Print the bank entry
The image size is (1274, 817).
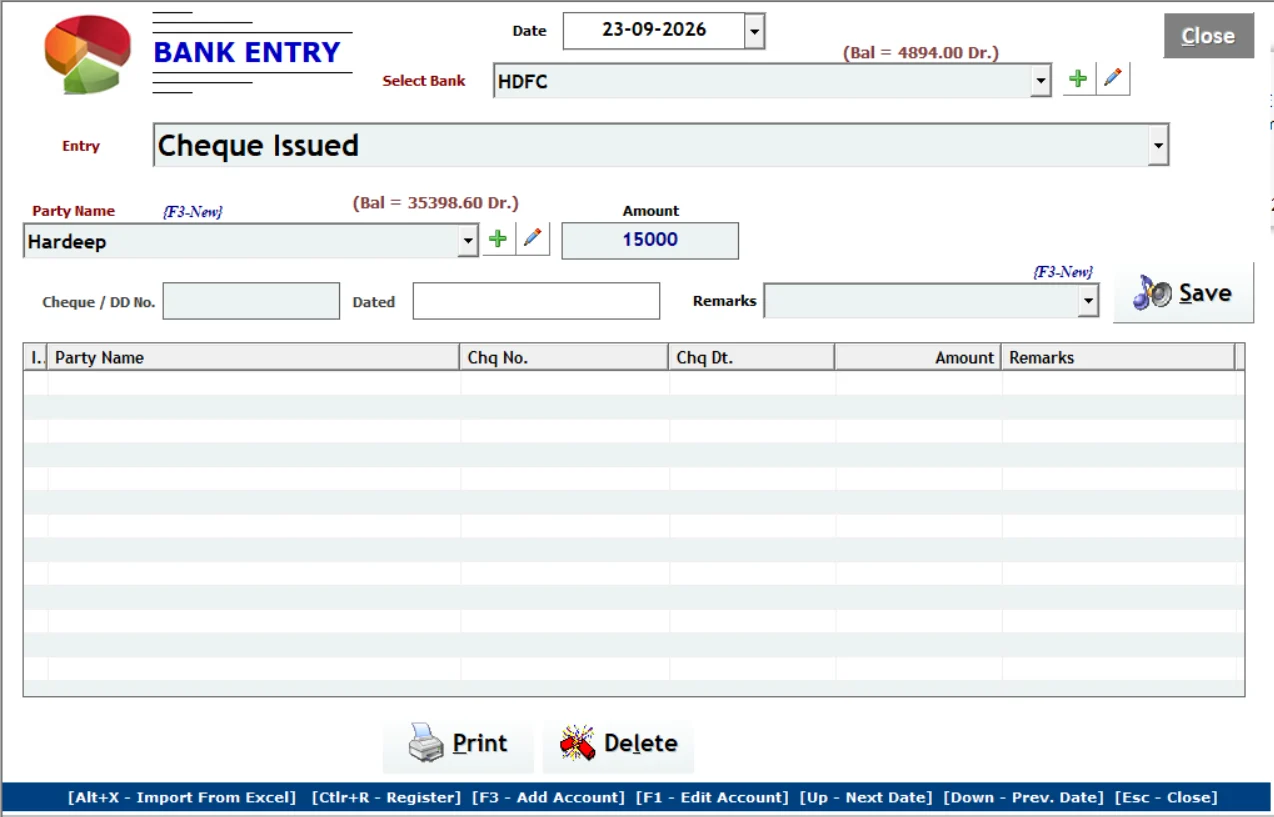[x=458, y=744]
